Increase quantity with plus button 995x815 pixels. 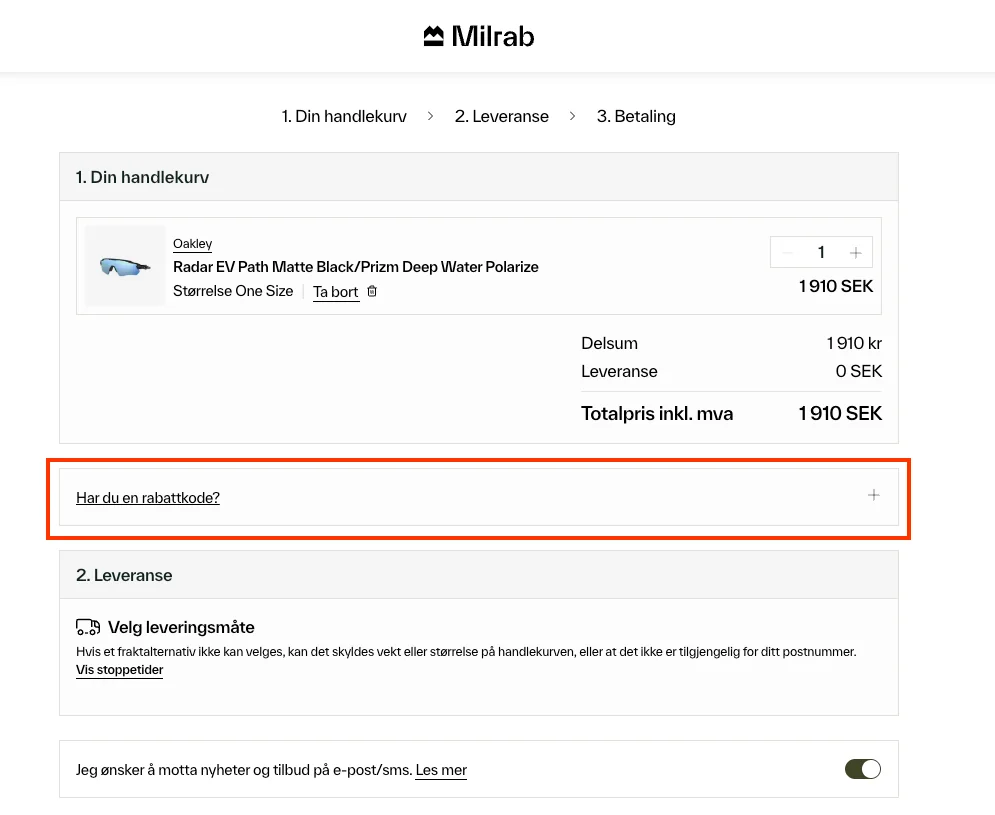[x=855, y=253]
